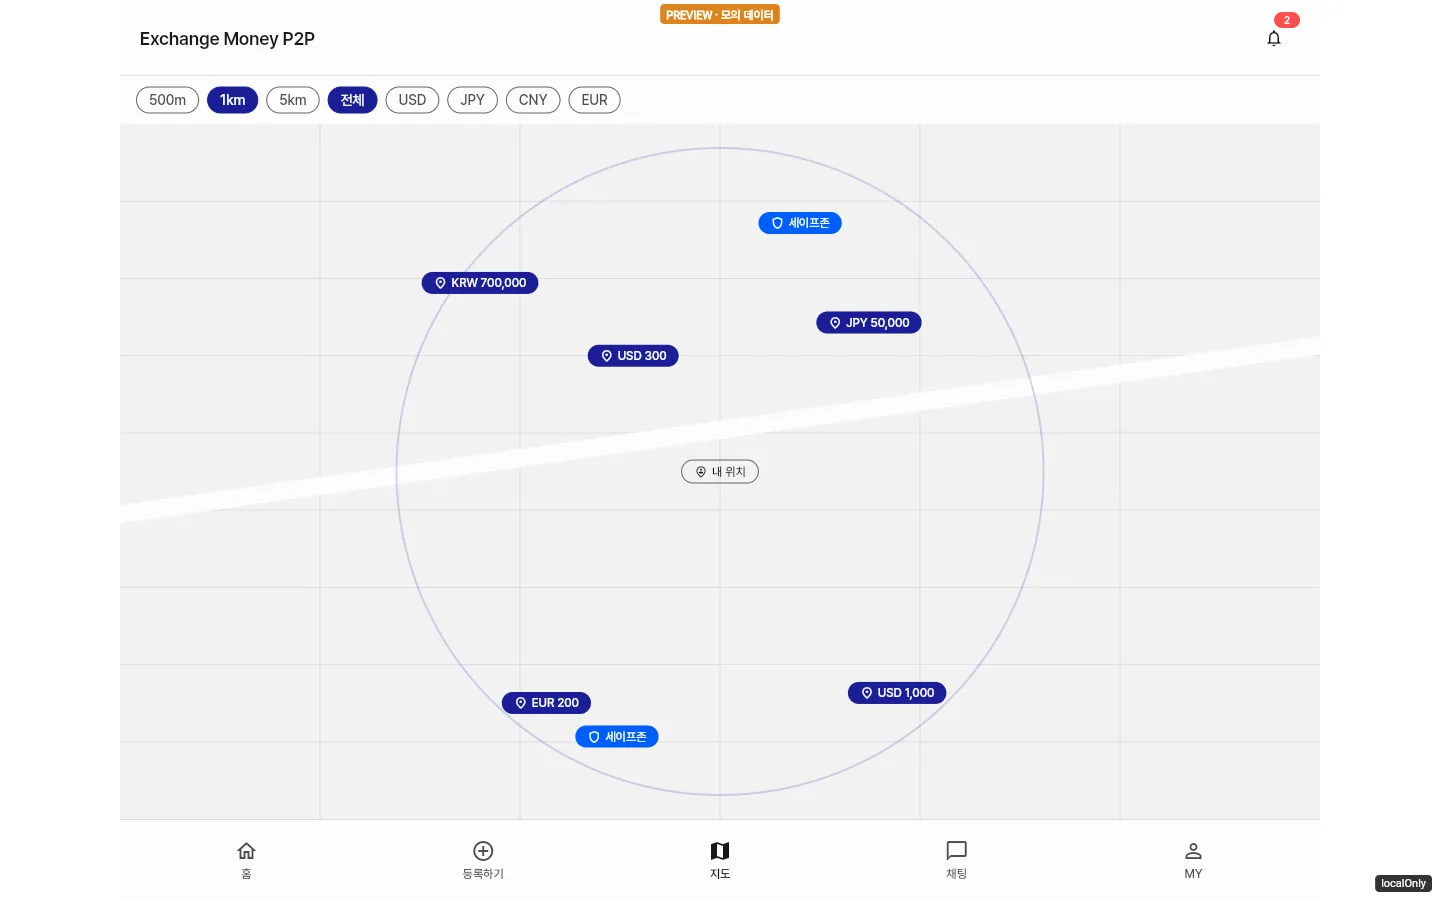Filter map by USD currency
The height and width of the screenshot is (900, 1440).
point(412,100)
